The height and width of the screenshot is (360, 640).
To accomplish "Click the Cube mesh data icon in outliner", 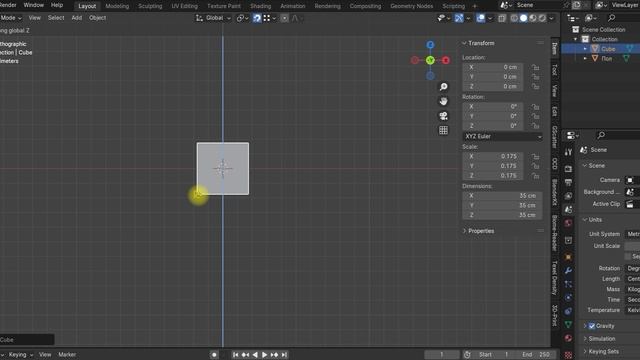I will [631, 49].
